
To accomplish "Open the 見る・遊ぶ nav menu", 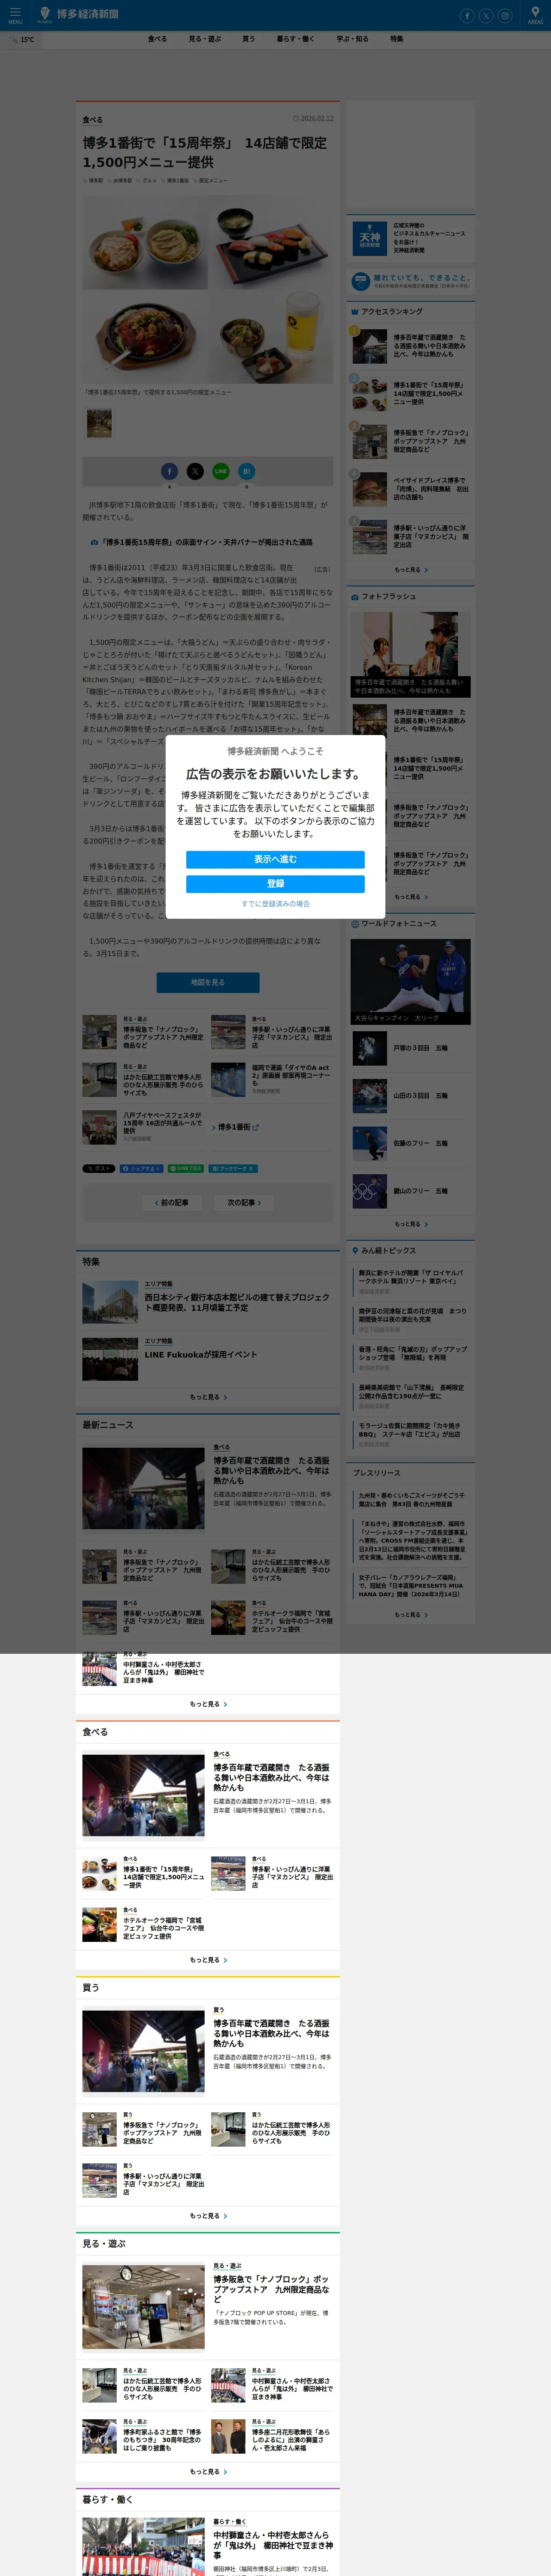I will pos(205,39).
